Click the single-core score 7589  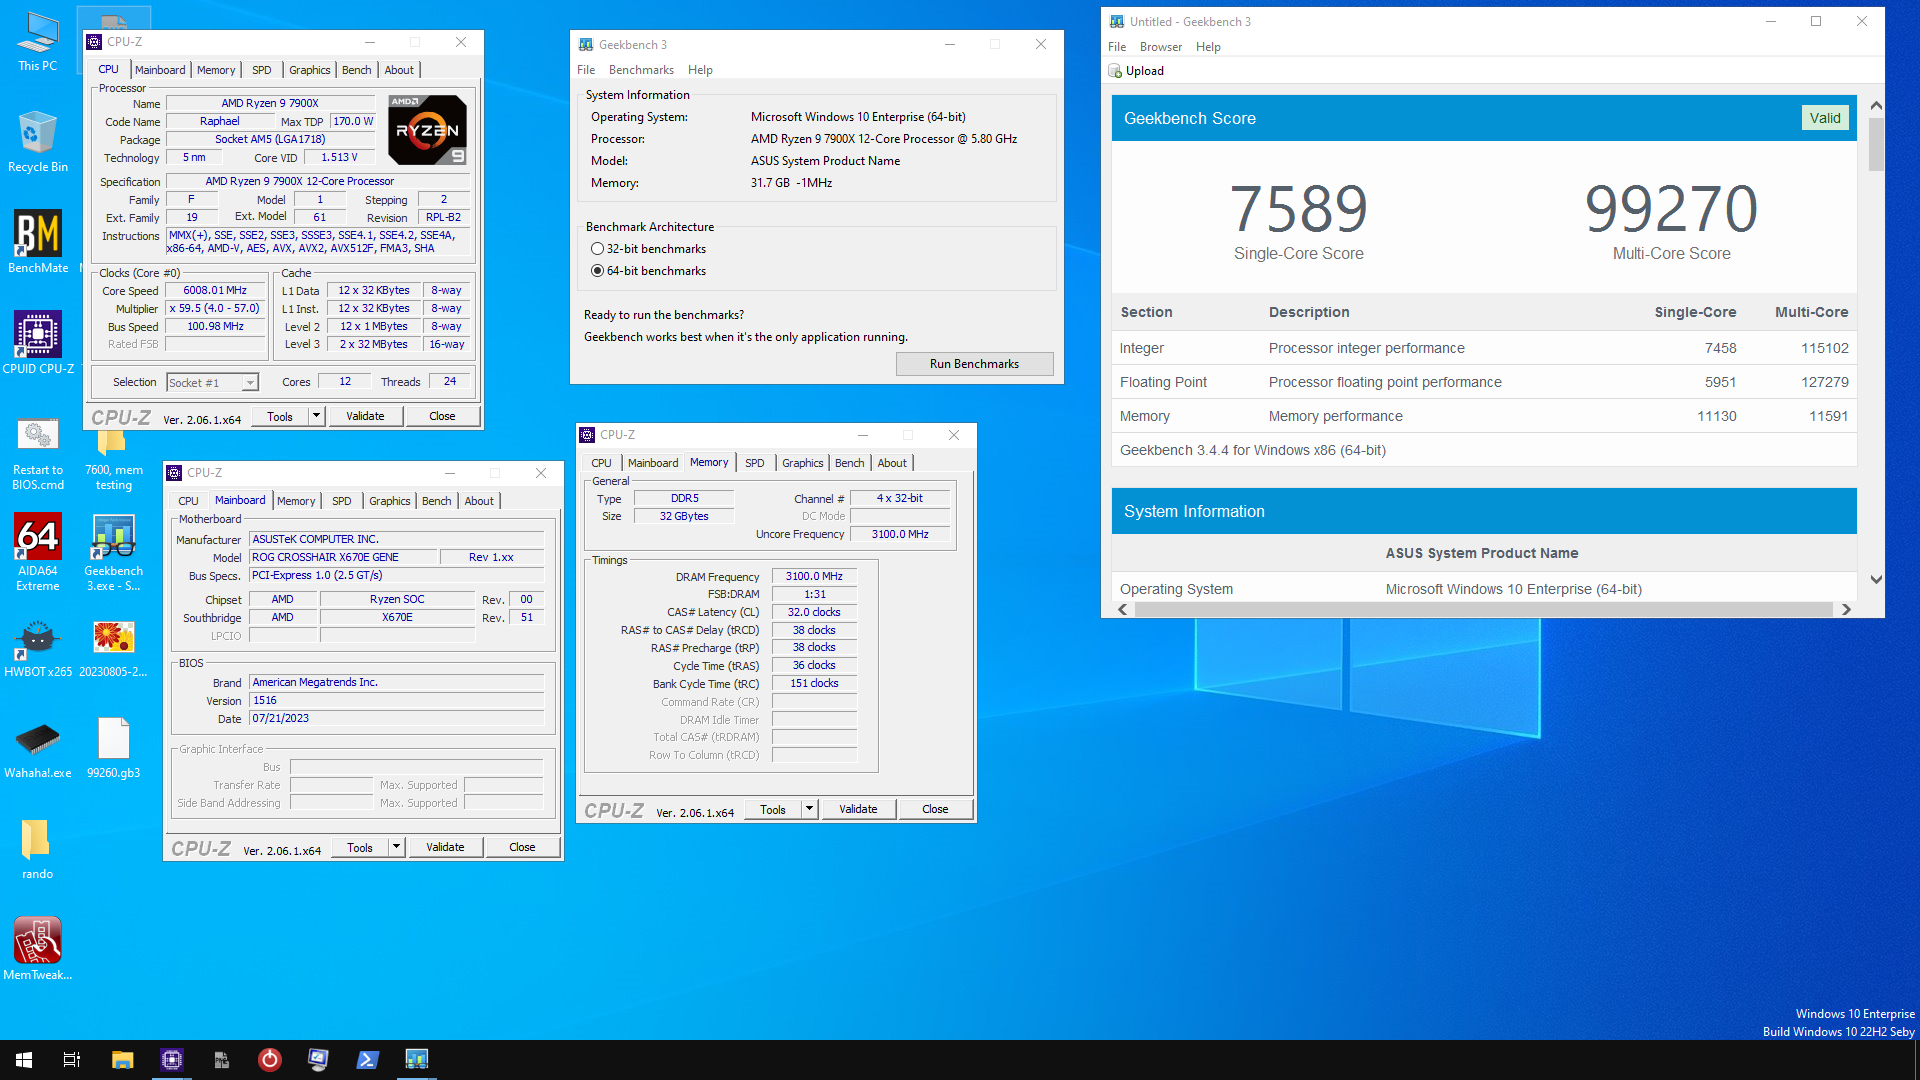tap(1298, 209)
